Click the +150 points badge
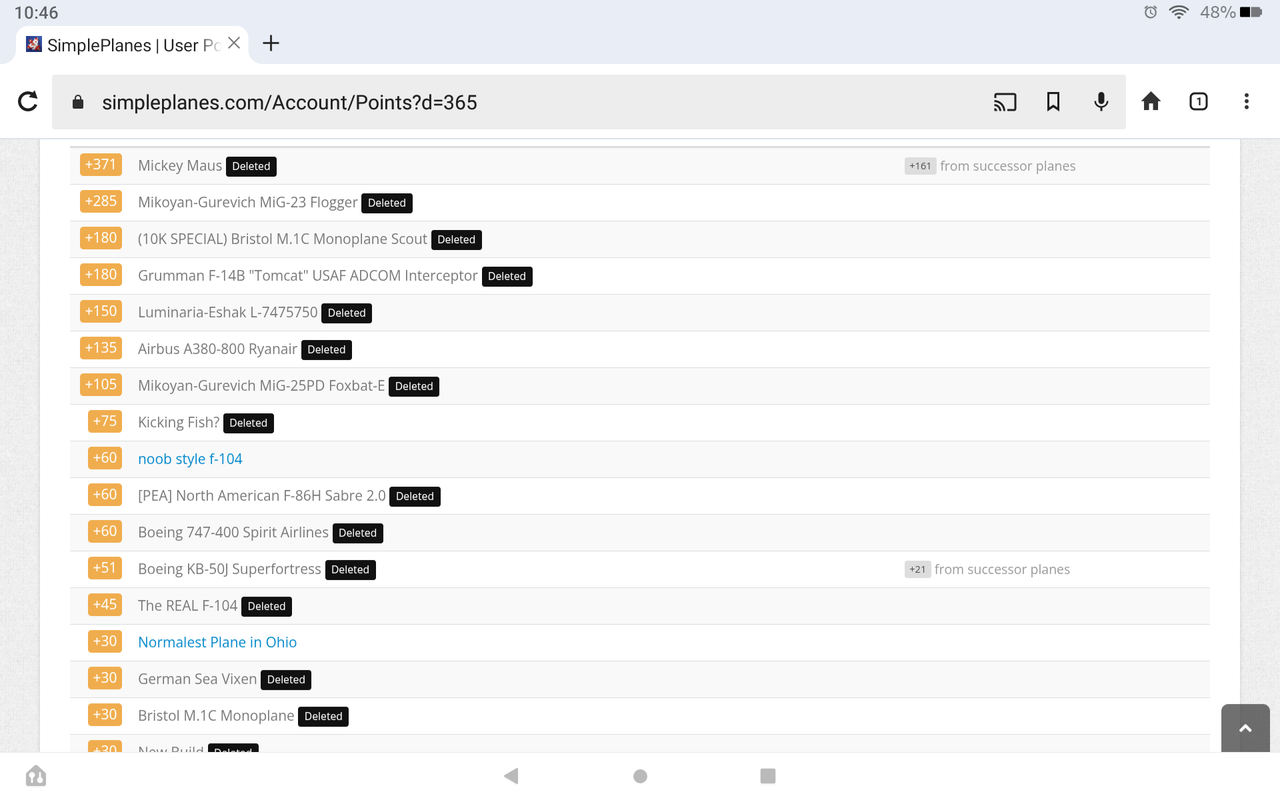This screenshot has width=1280, height=800. click(101, 311)
